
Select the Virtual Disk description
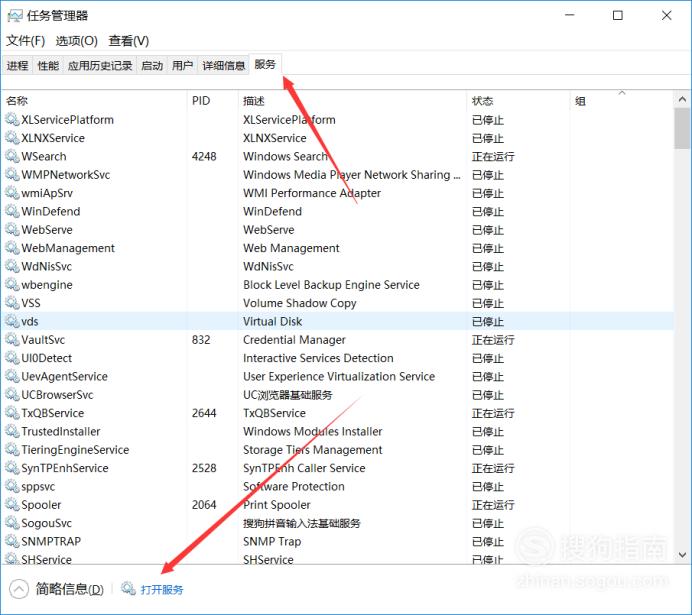(x=272, y=321)
